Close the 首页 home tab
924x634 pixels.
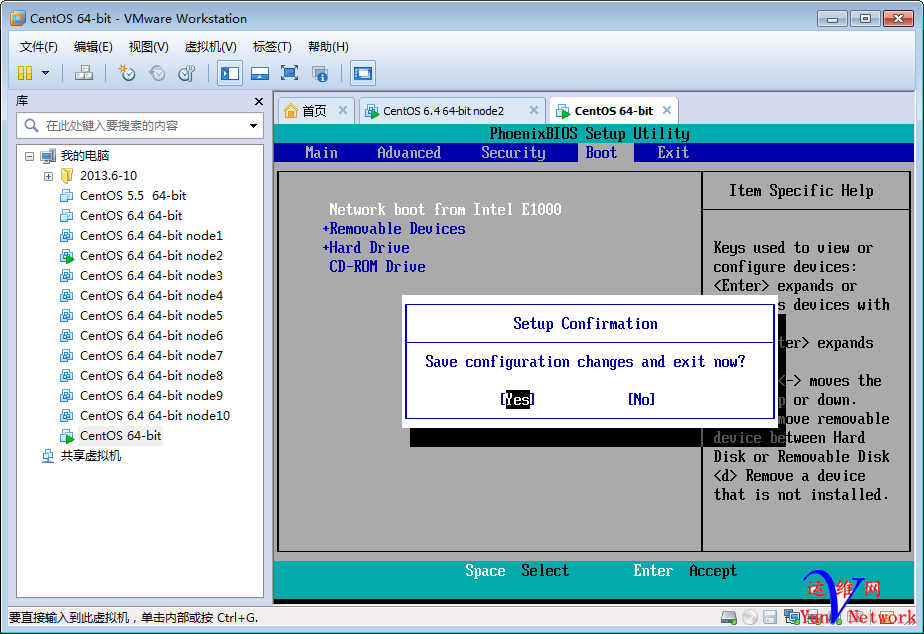click(x=343, y=110)
